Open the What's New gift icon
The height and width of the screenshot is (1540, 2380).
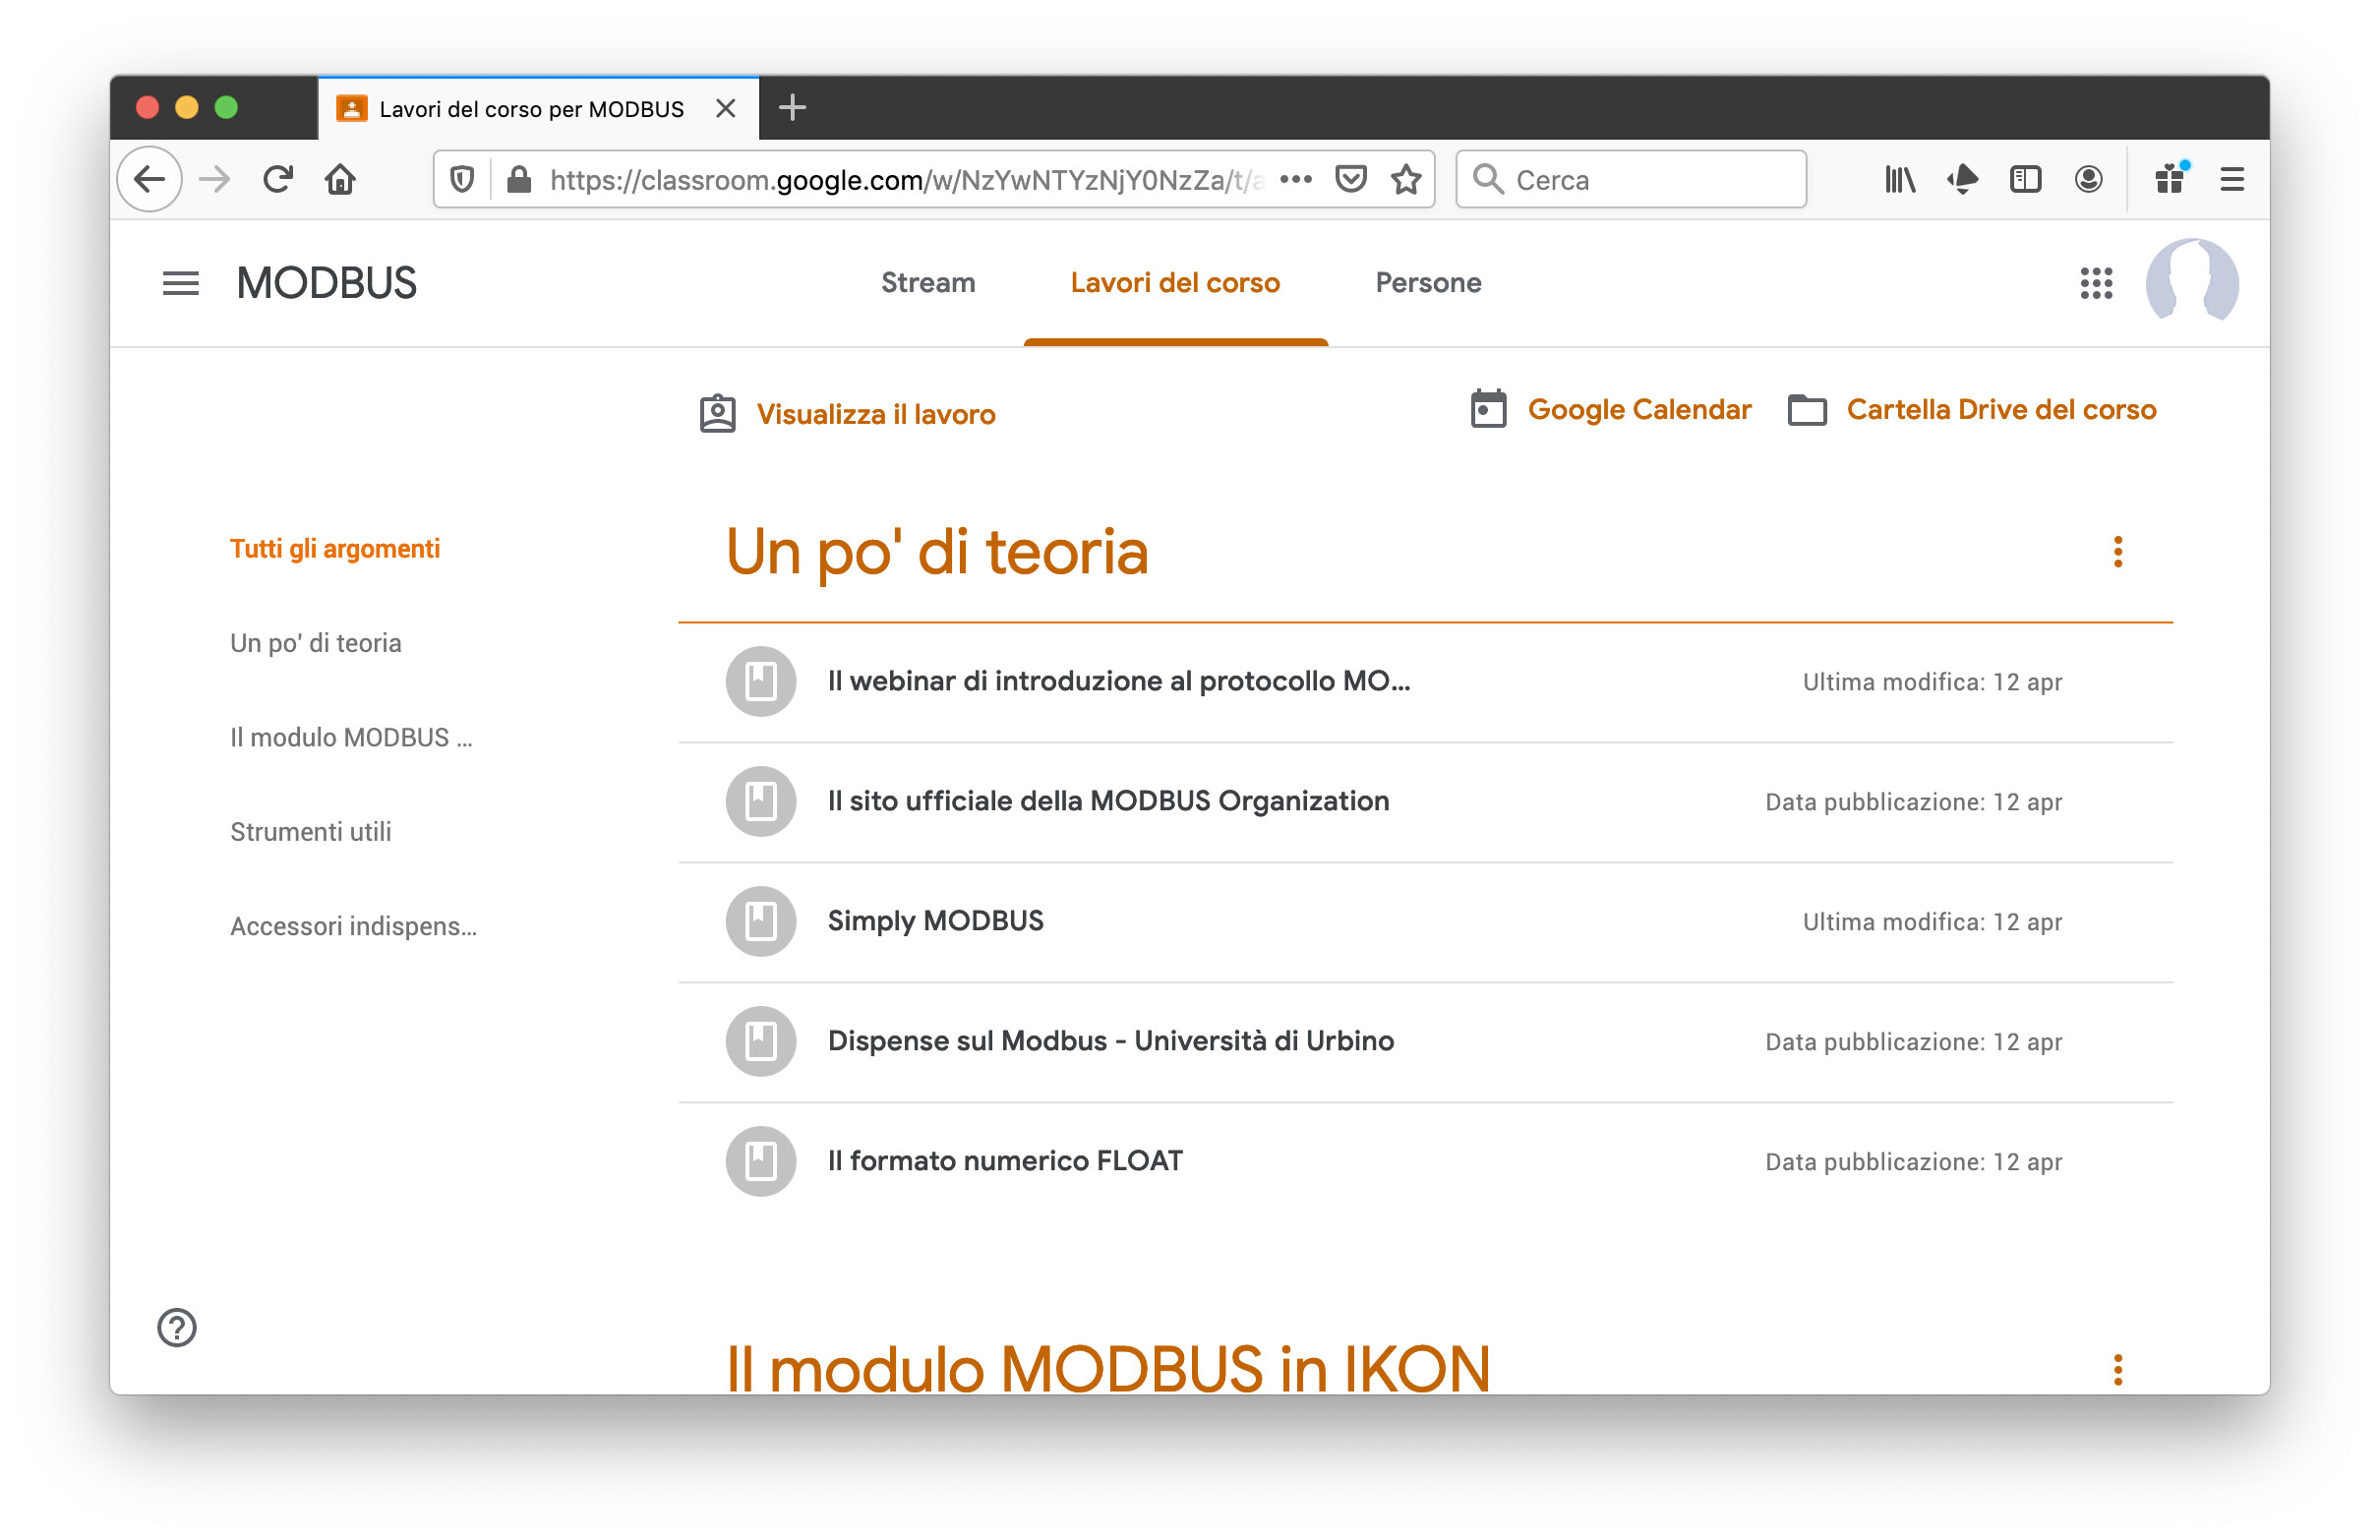[x=2171, y=180]
